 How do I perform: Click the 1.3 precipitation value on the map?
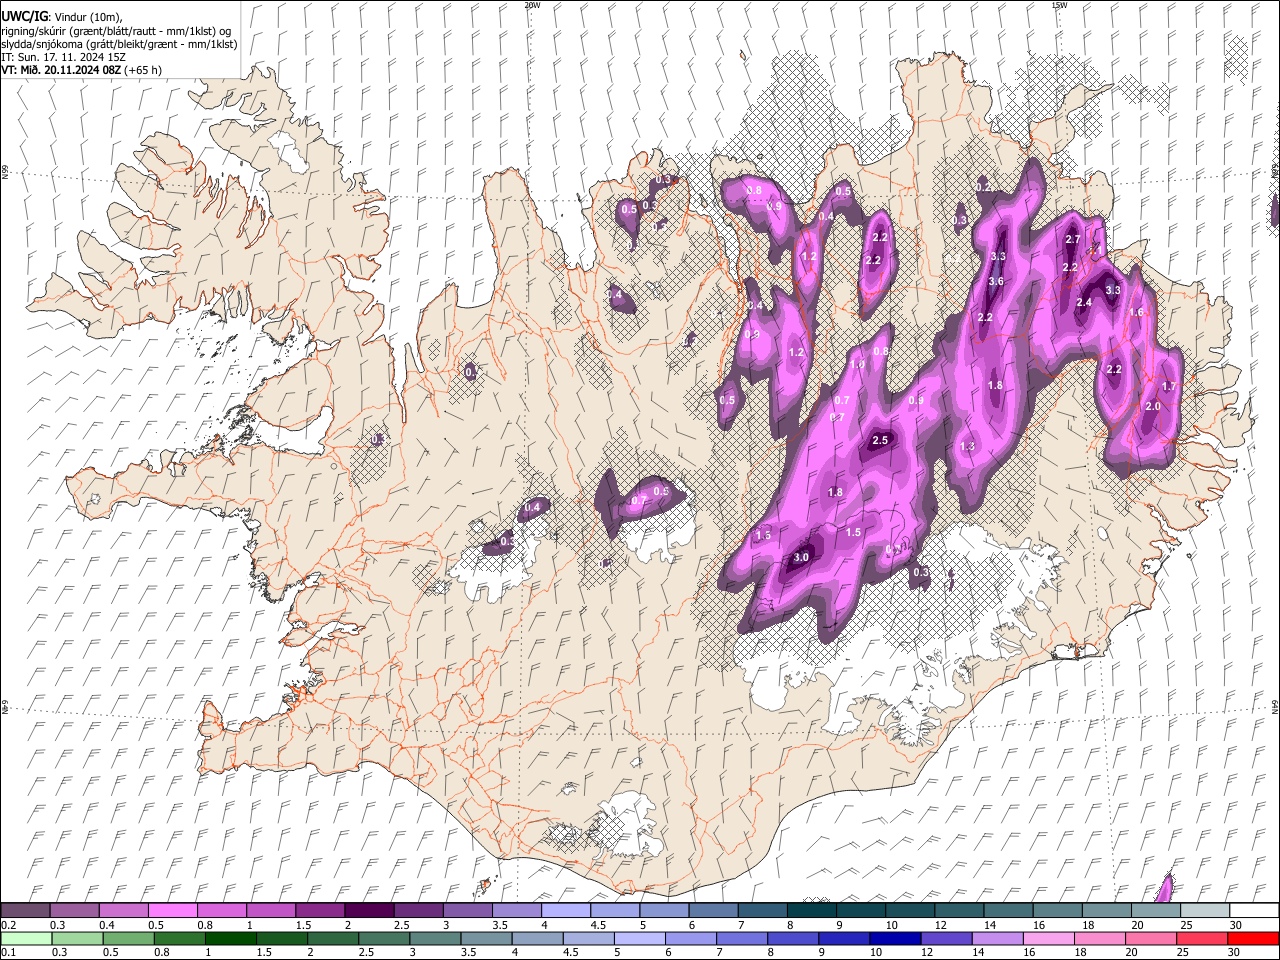pos(967,446)
